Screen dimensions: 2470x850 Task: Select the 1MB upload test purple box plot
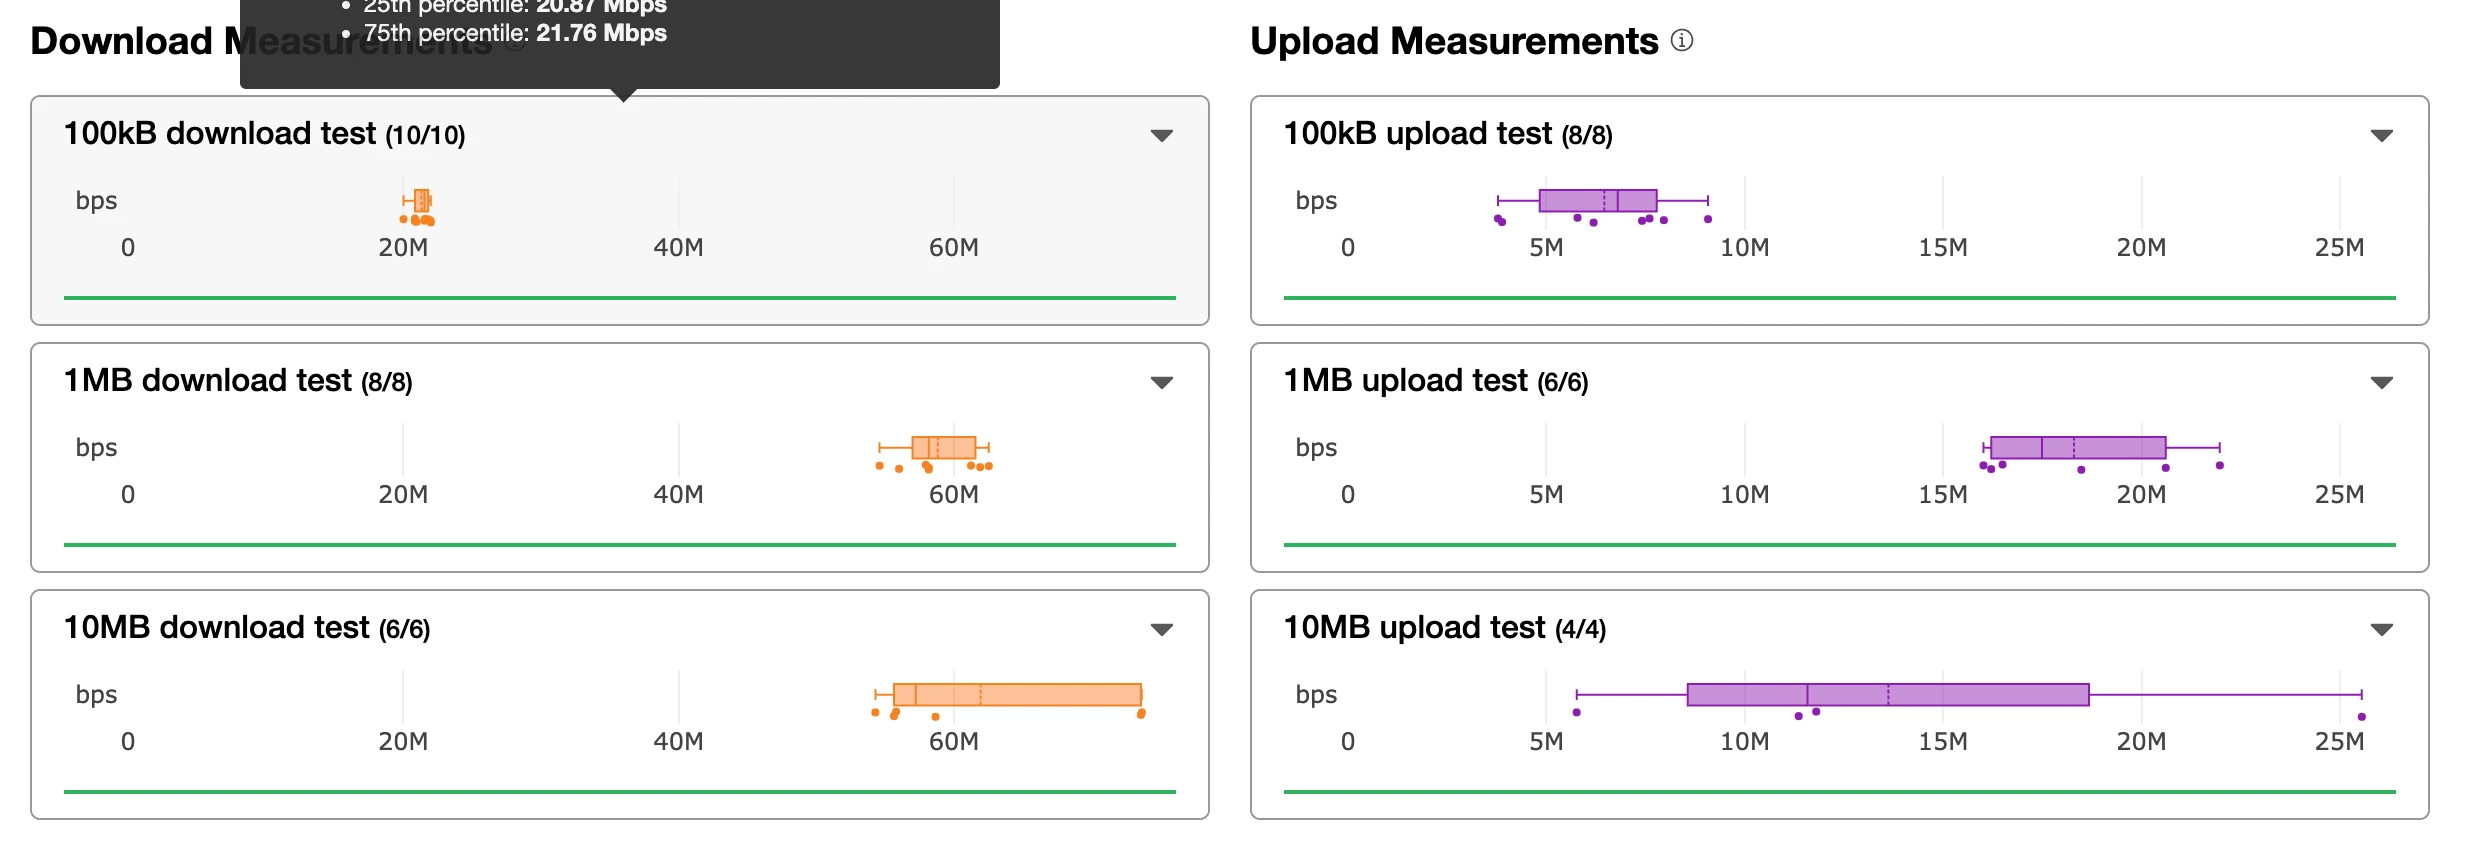pyautogui.click(x=2077, y=447)
